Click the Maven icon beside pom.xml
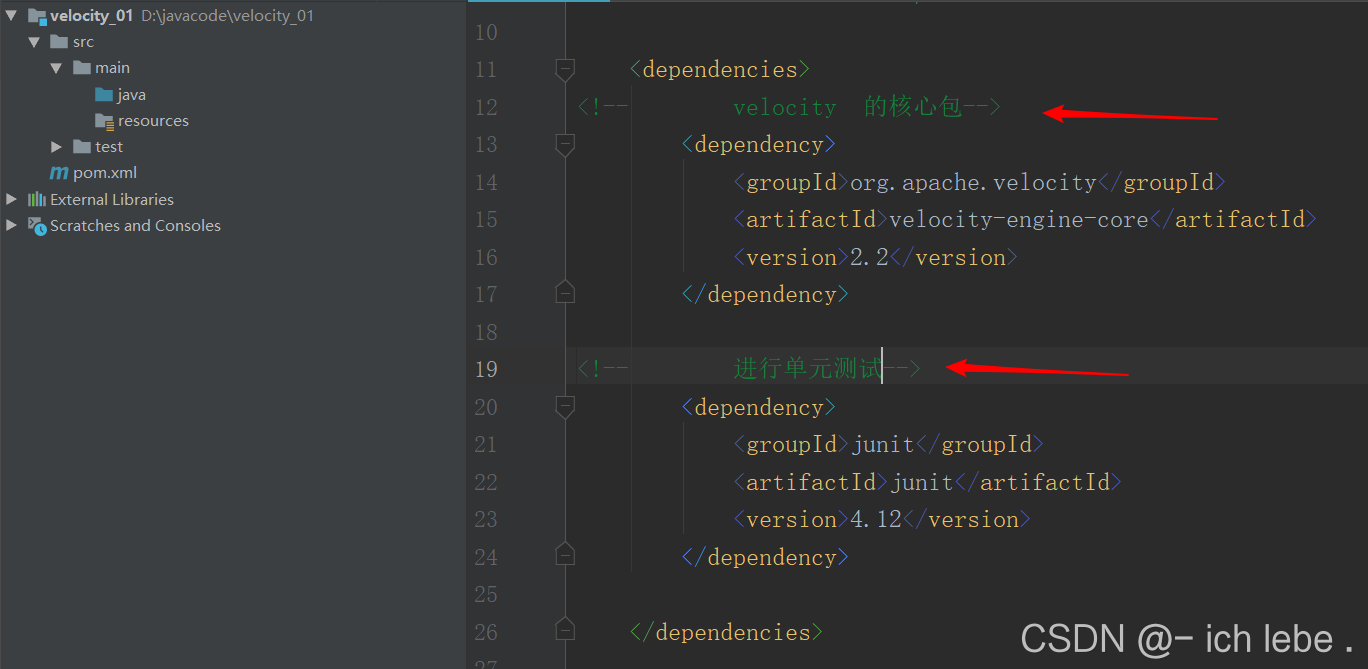 pos(59,173)
